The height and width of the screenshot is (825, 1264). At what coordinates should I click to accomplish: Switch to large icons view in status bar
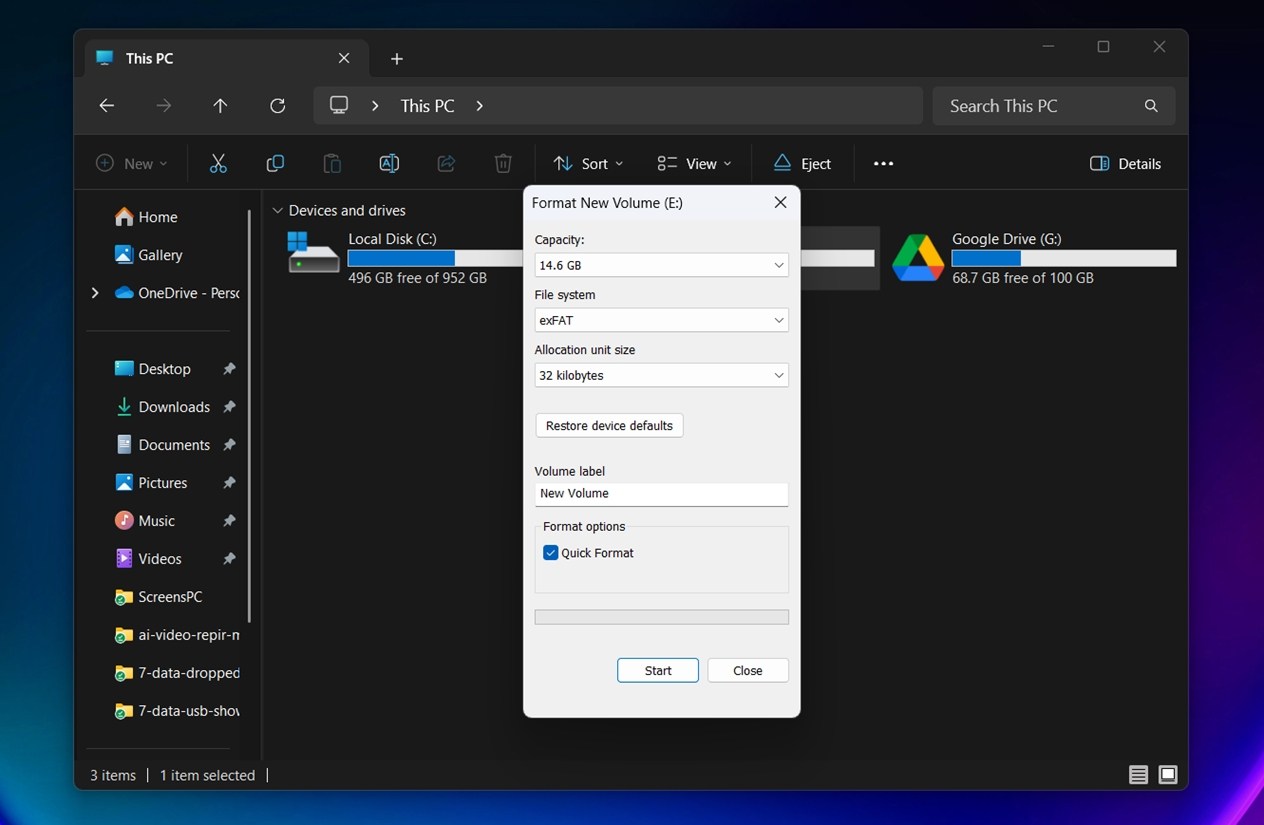tap(1168, 775)
